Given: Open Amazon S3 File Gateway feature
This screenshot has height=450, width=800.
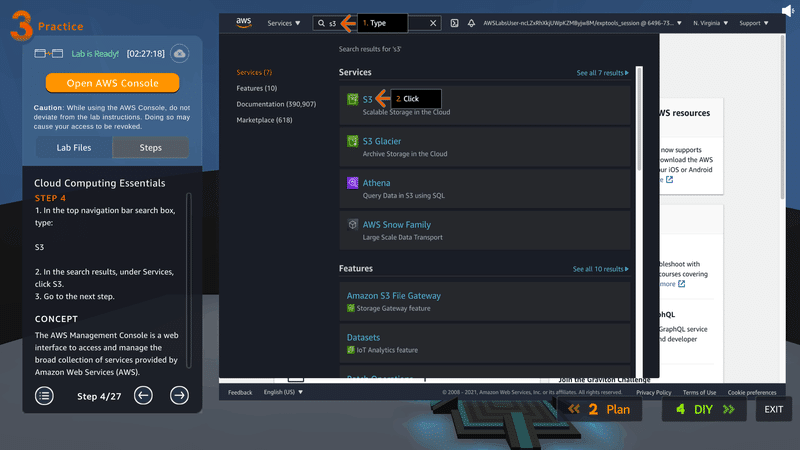Looking at the screenshot, I should tap(393, 295).
